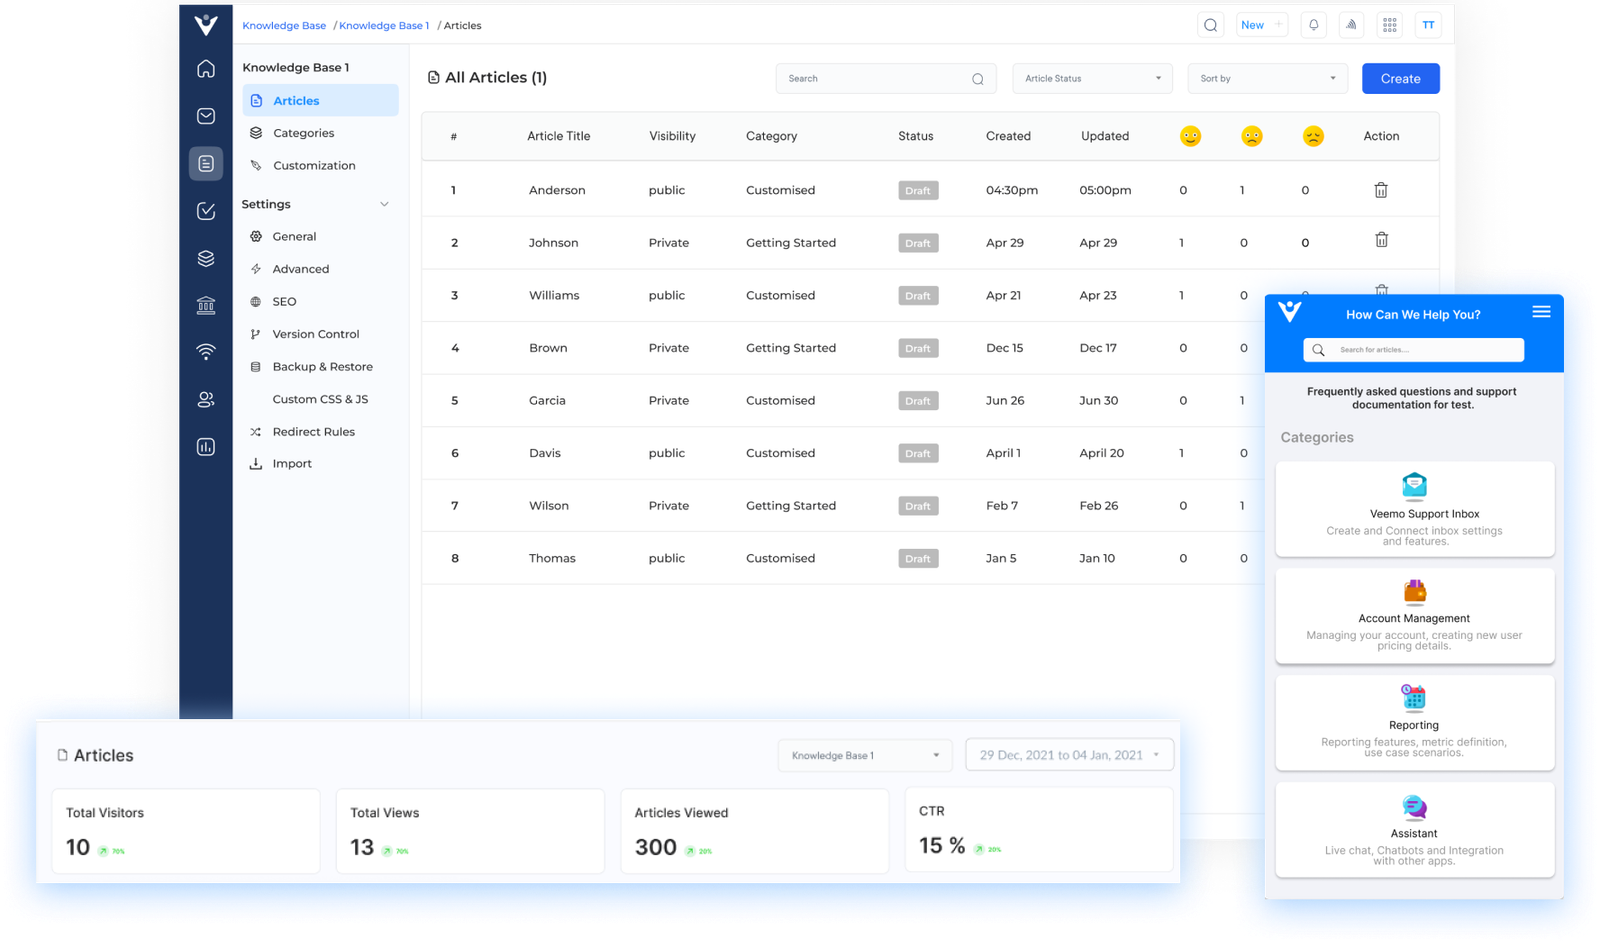The height and width of the screenshot is (941, 1600).
Task: Click the Search for articles widget field
Action: pos(1413,350)
